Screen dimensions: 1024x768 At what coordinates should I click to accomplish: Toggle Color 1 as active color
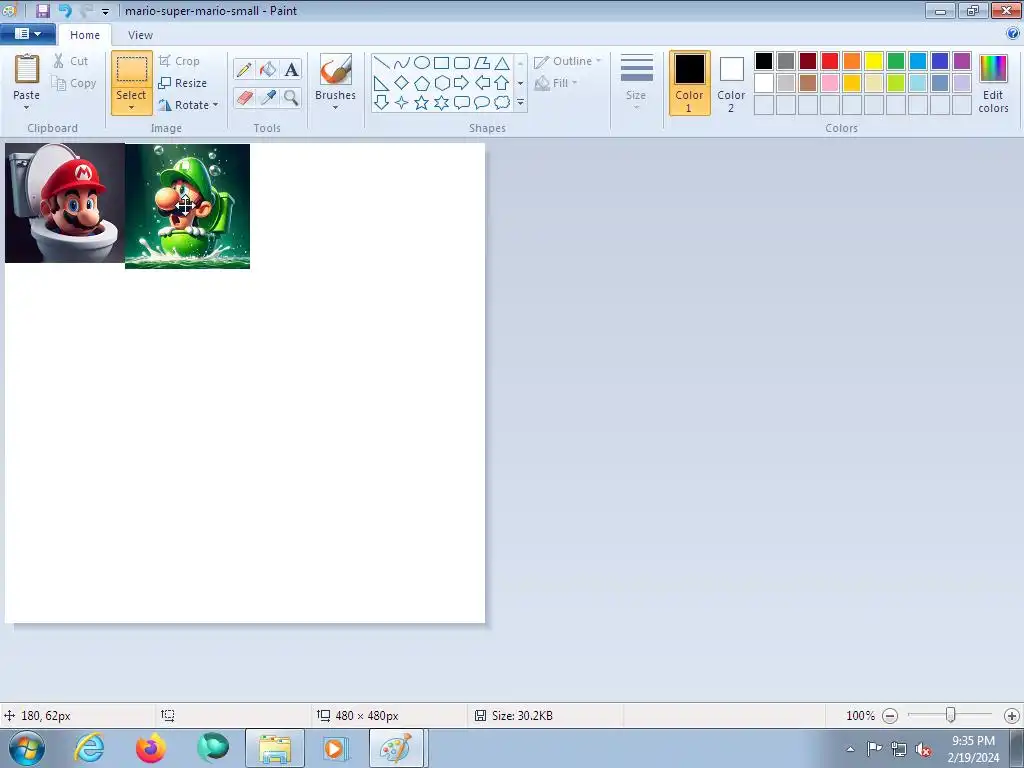[x=690, y=83]
